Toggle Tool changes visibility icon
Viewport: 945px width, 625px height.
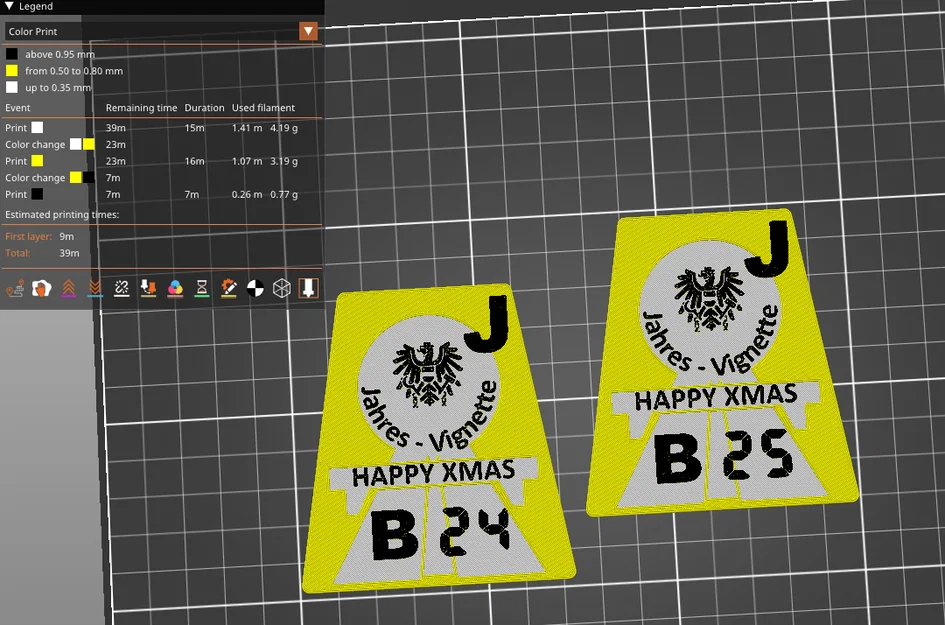tap(148, 289)
